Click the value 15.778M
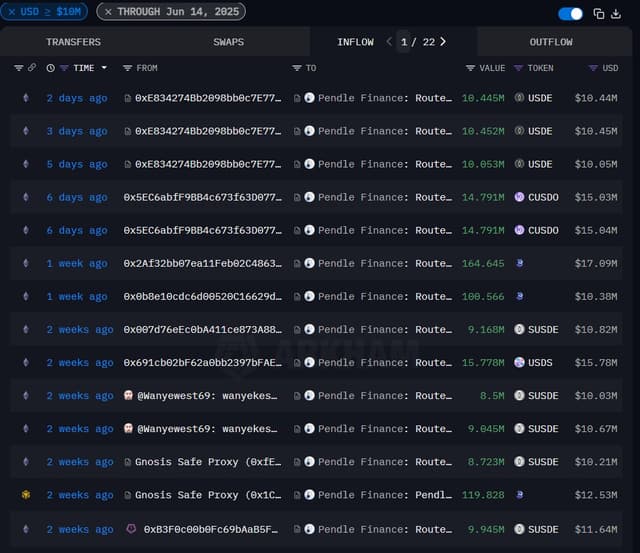This screenshot has width=640, height=553. 483,363
